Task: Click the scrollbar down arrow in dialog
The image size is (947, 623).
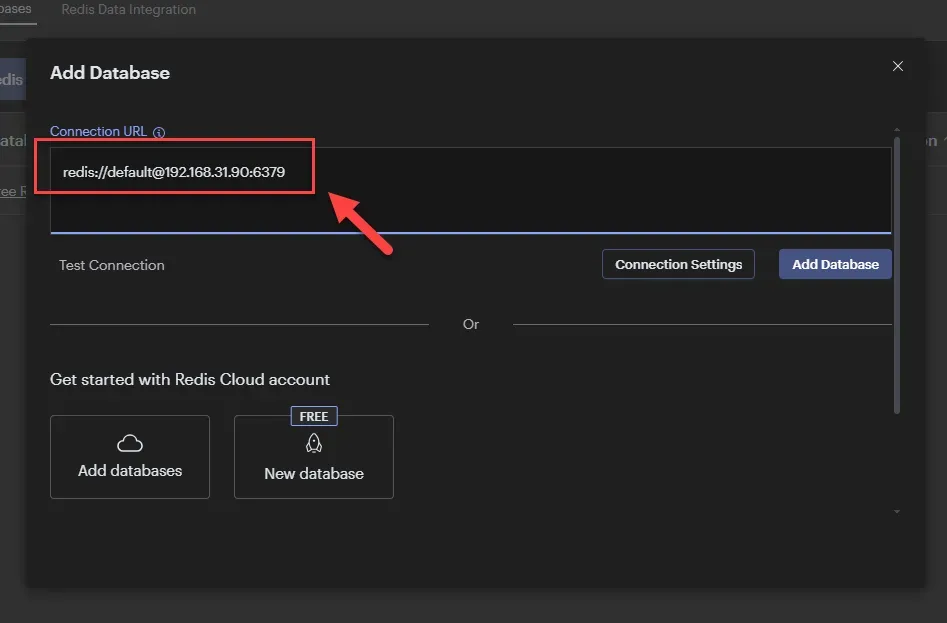Action: click(897, 511)
